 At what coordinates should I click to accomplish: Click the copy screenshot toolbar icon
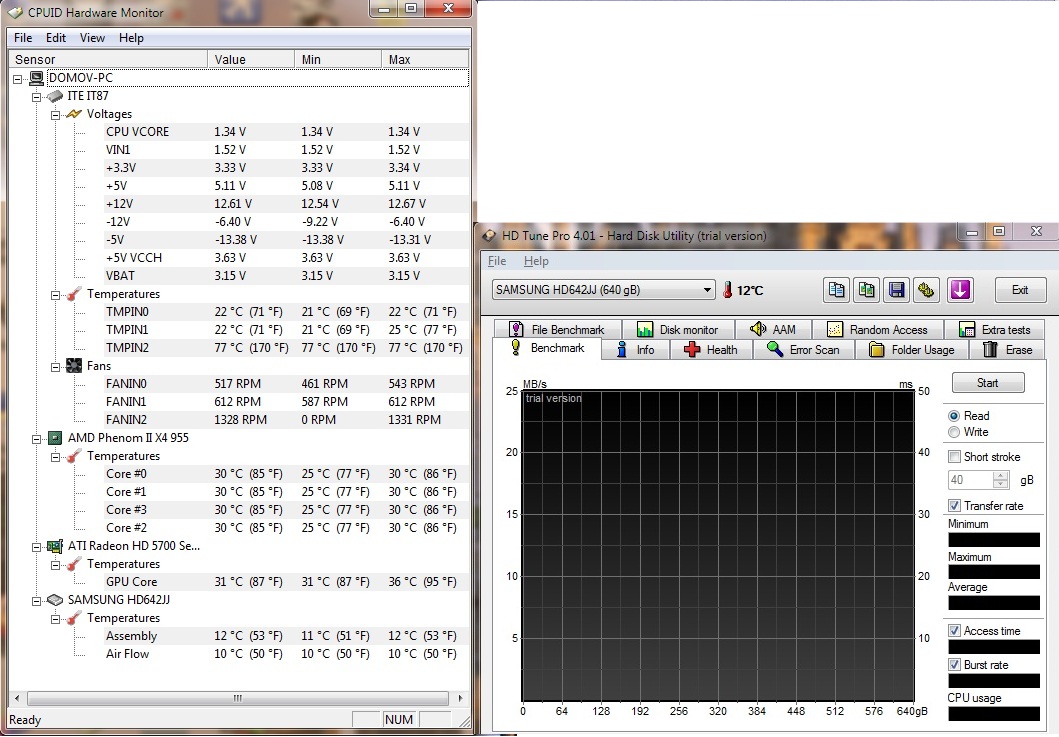point(867,290)
